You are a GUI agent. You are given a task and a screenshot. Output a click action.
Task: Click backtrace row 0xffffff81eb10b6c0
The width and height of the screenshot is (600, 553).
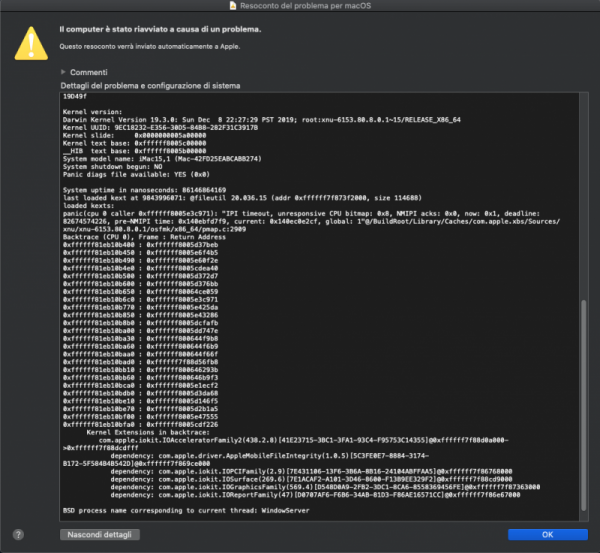140,299
